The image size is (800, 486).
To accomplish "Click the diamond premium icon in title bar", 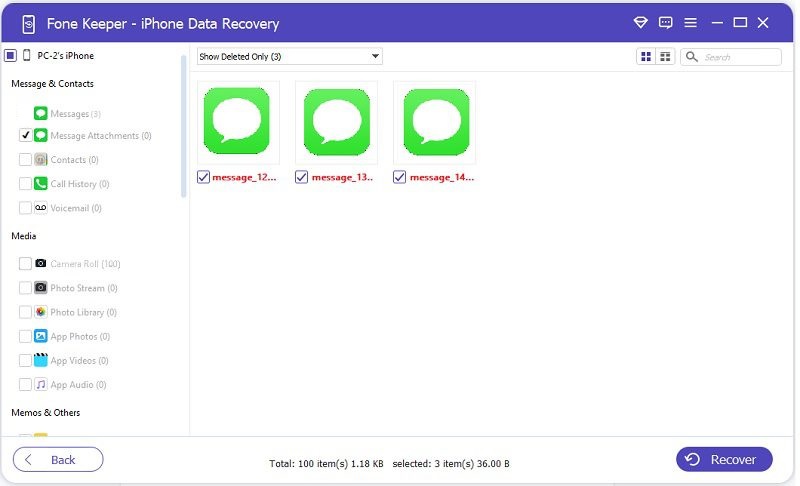I will tap(641, 23).
